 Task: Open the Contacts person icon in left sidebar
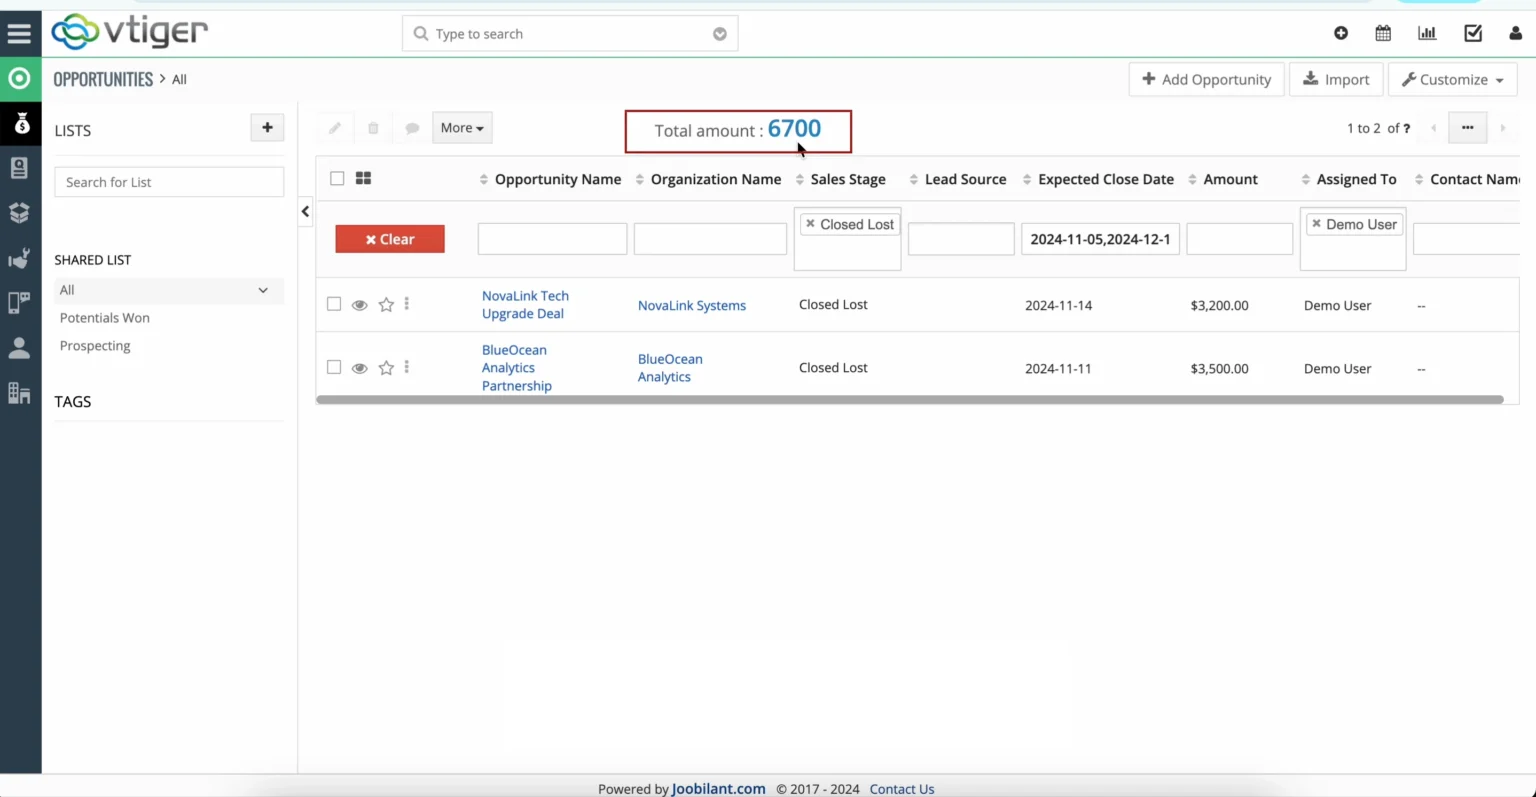coord(20,347)
